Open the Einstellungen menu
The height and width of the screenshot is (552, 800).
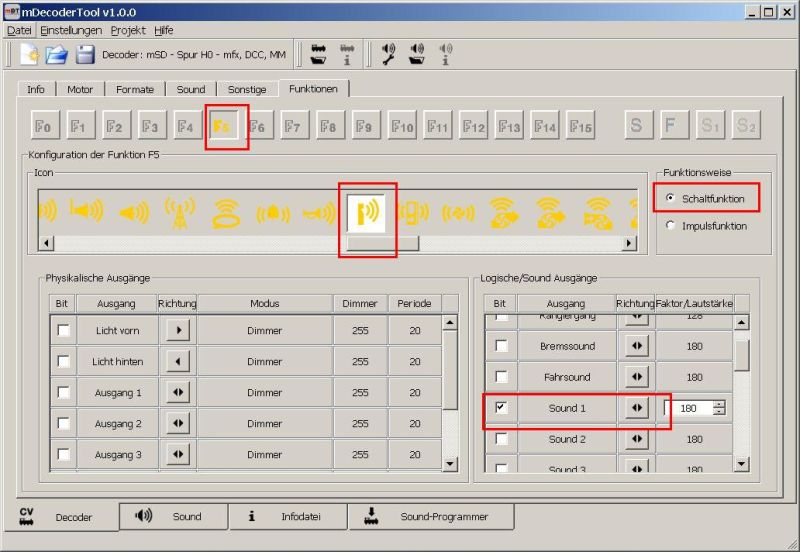[x=71, y=30]
